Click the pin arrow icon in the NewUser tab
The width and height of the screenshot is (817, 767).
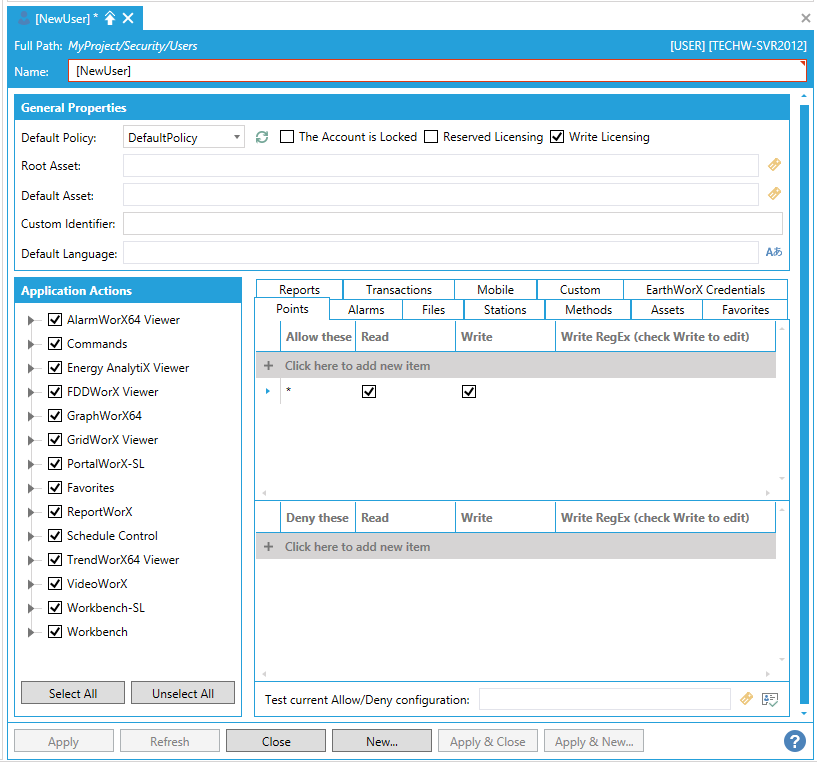point(110,18)
